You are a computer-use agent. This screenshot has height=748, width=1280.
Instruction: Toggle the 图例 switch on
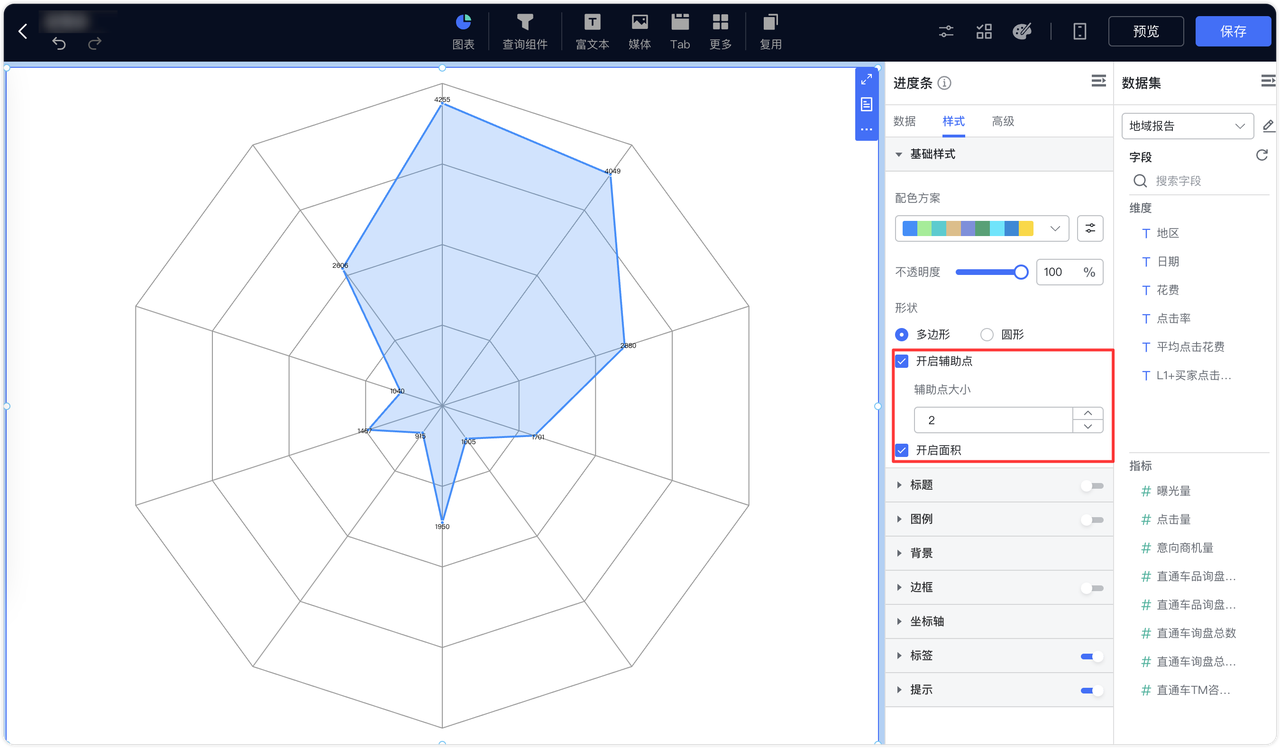(1092, 520)
